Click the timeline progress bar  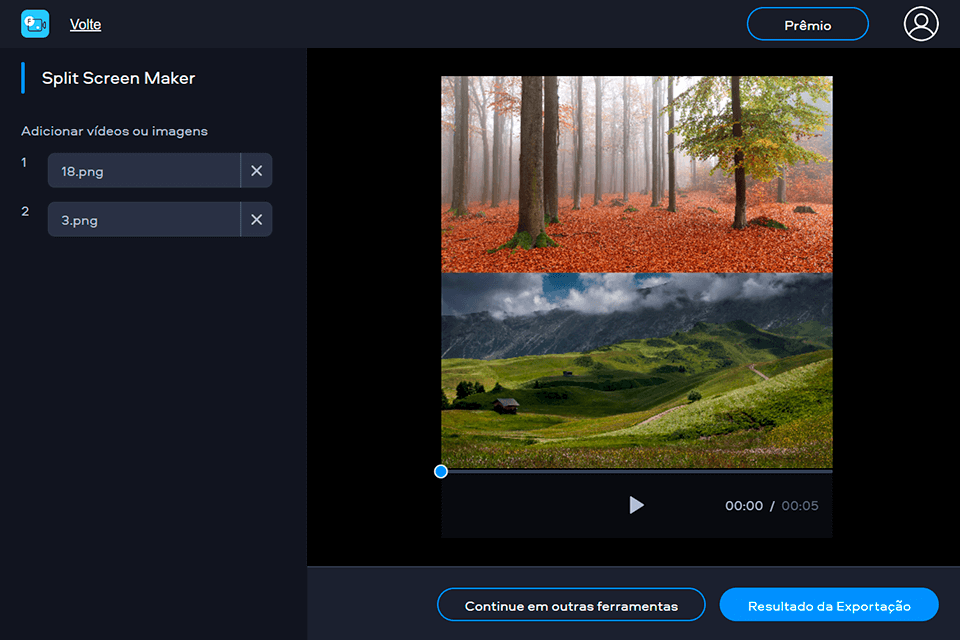(x=636, y=471)
